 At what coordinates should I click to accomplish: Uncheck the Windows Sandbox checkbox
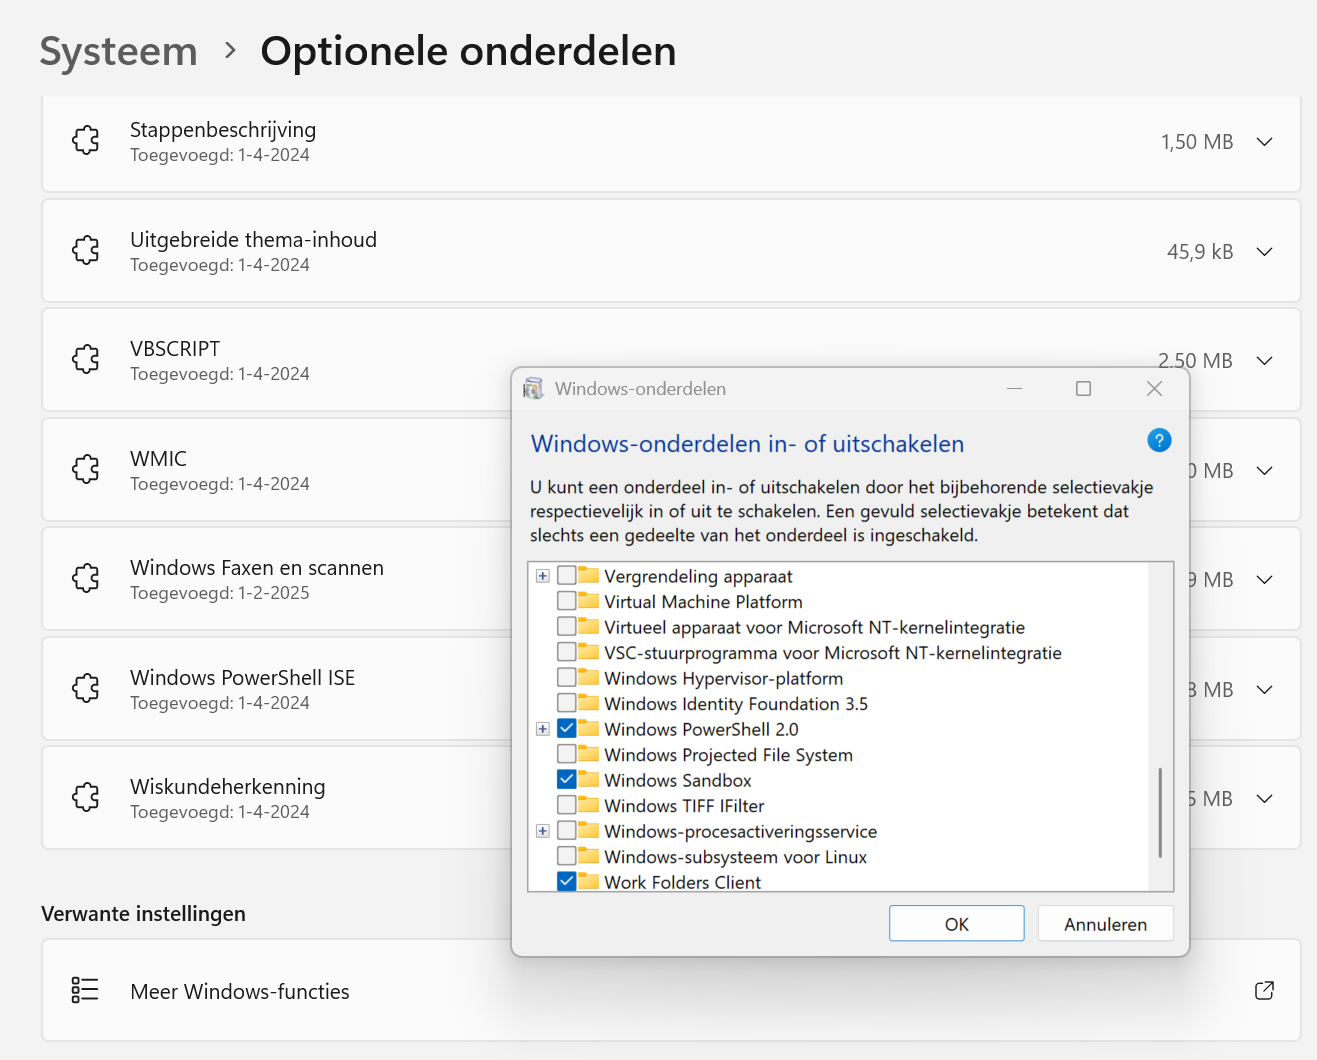tap(567, 779)
